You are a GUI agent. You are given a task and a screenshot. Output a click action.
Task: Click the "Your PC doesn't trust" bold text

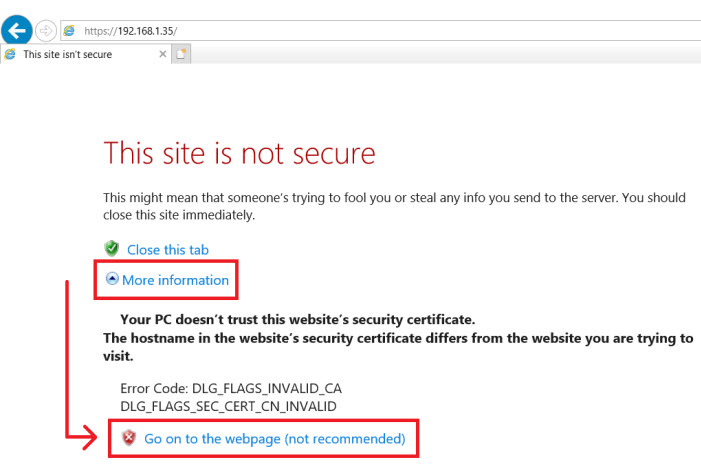tap(297, 320)
